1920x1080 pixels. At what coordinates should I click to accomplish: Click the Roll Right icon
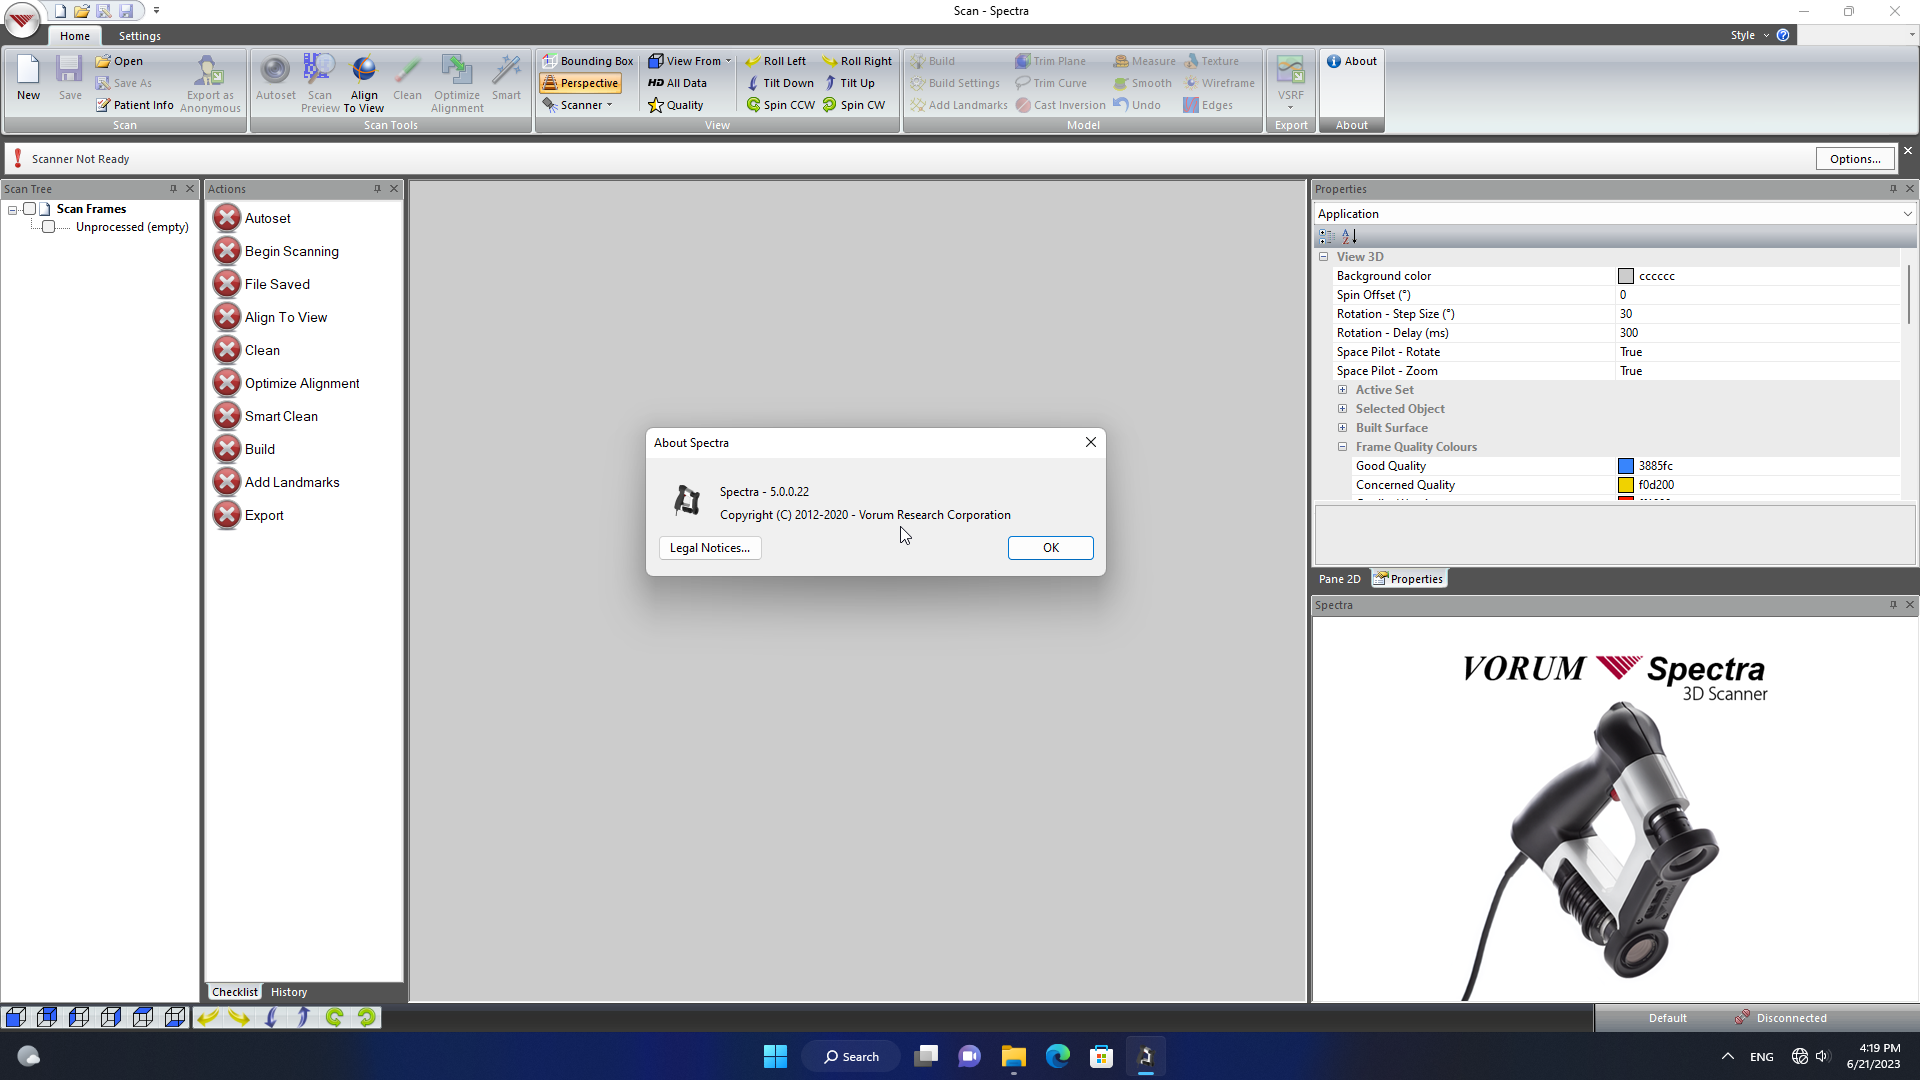point(830,61)
